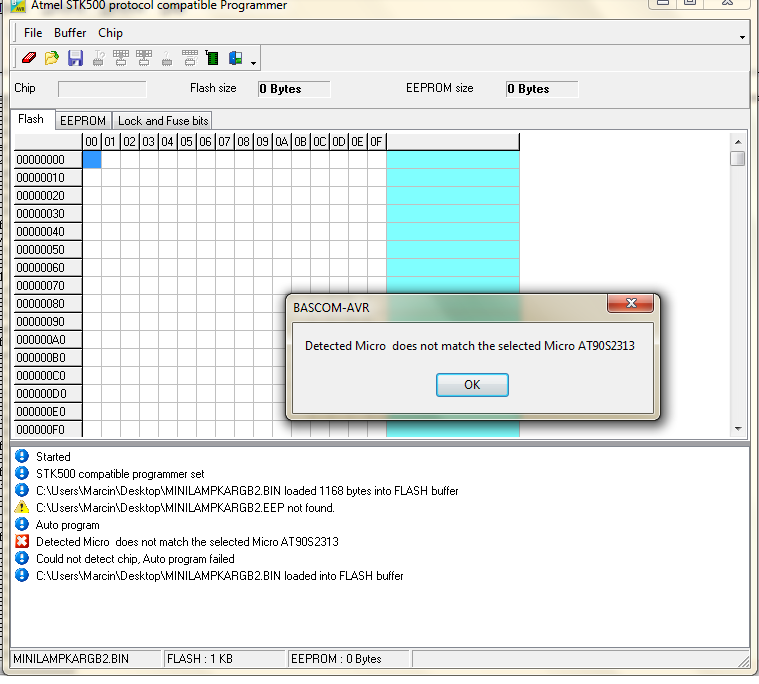The image size is (759, 684).
Task: Click the 'MINILAMPKARGB2.EEP not found' warning line
Action: (x=185, y=508)
